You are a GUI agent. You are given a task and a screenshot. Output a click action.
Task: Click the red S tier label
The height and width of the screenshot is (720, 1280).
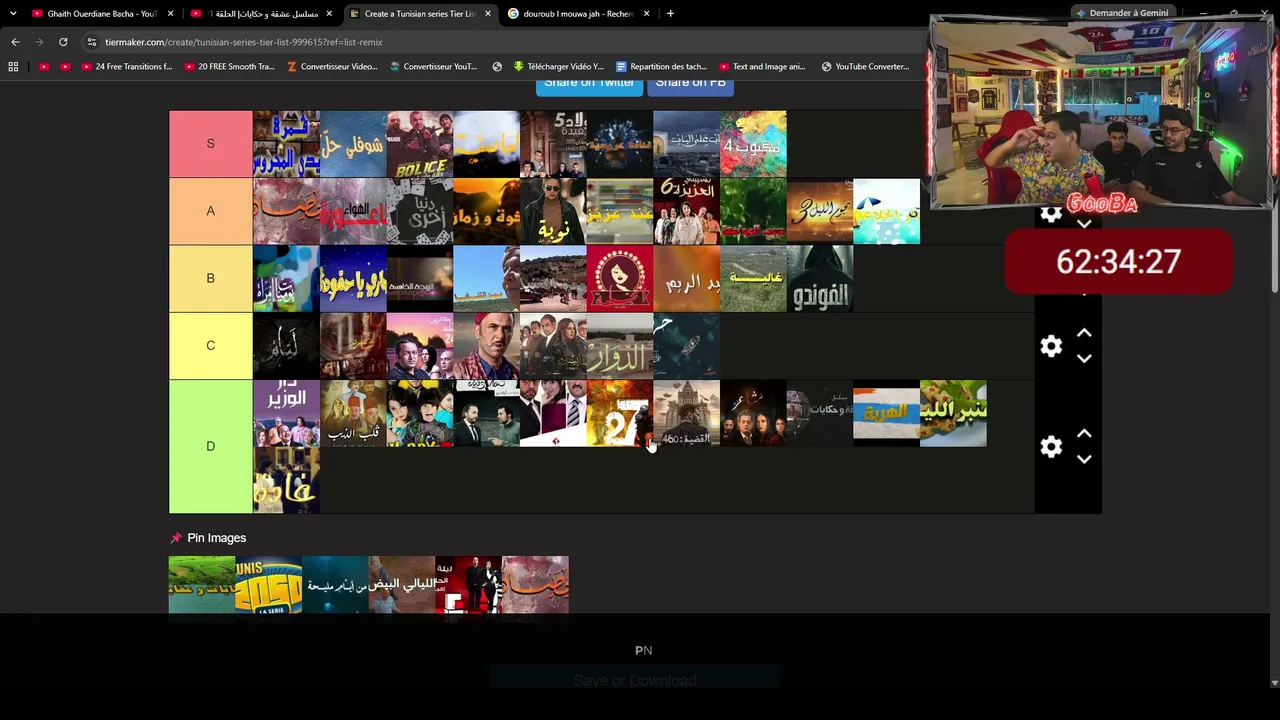pos(211,144)
